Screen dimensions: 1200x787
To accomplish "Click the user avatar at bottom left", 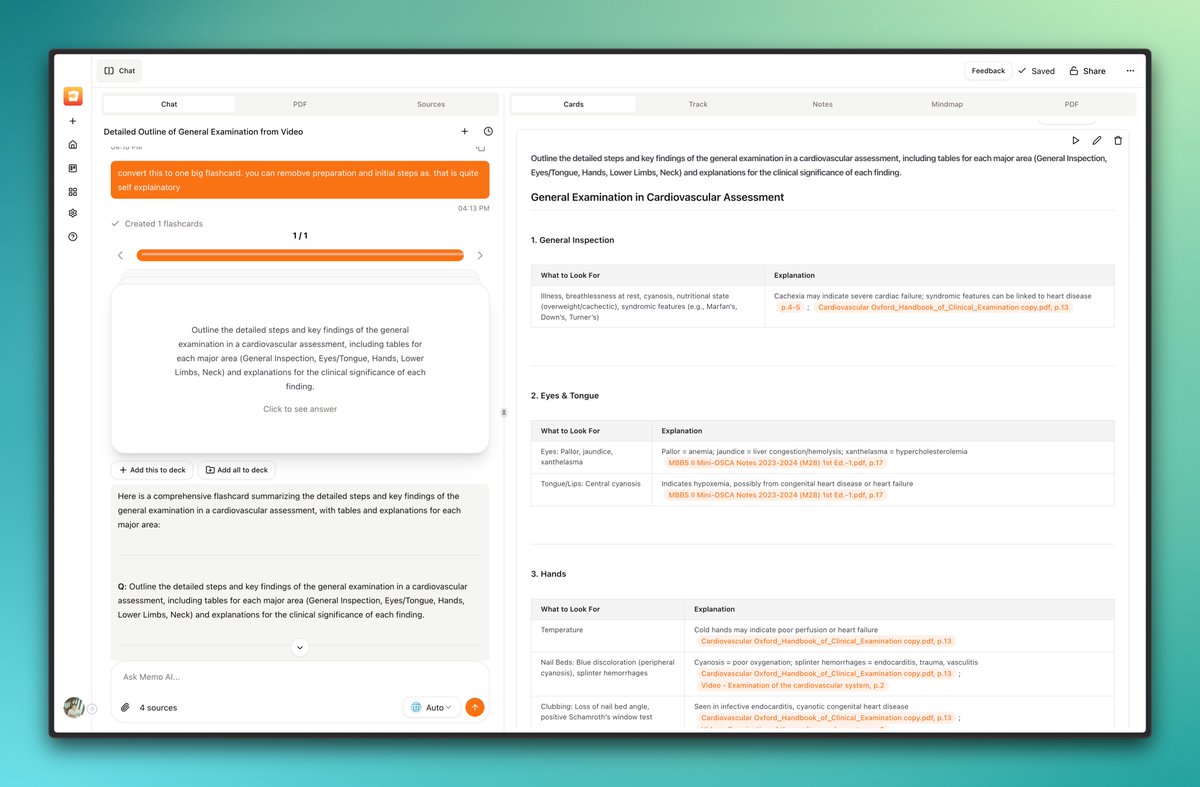I will [73, 707].
